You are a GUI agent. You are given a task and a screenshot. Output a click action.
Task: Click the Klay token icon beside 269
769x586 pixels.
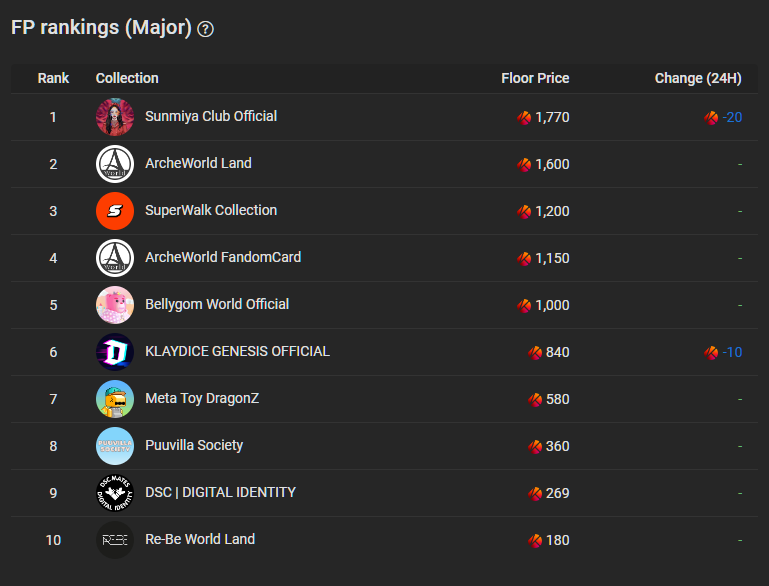[535, 494]
